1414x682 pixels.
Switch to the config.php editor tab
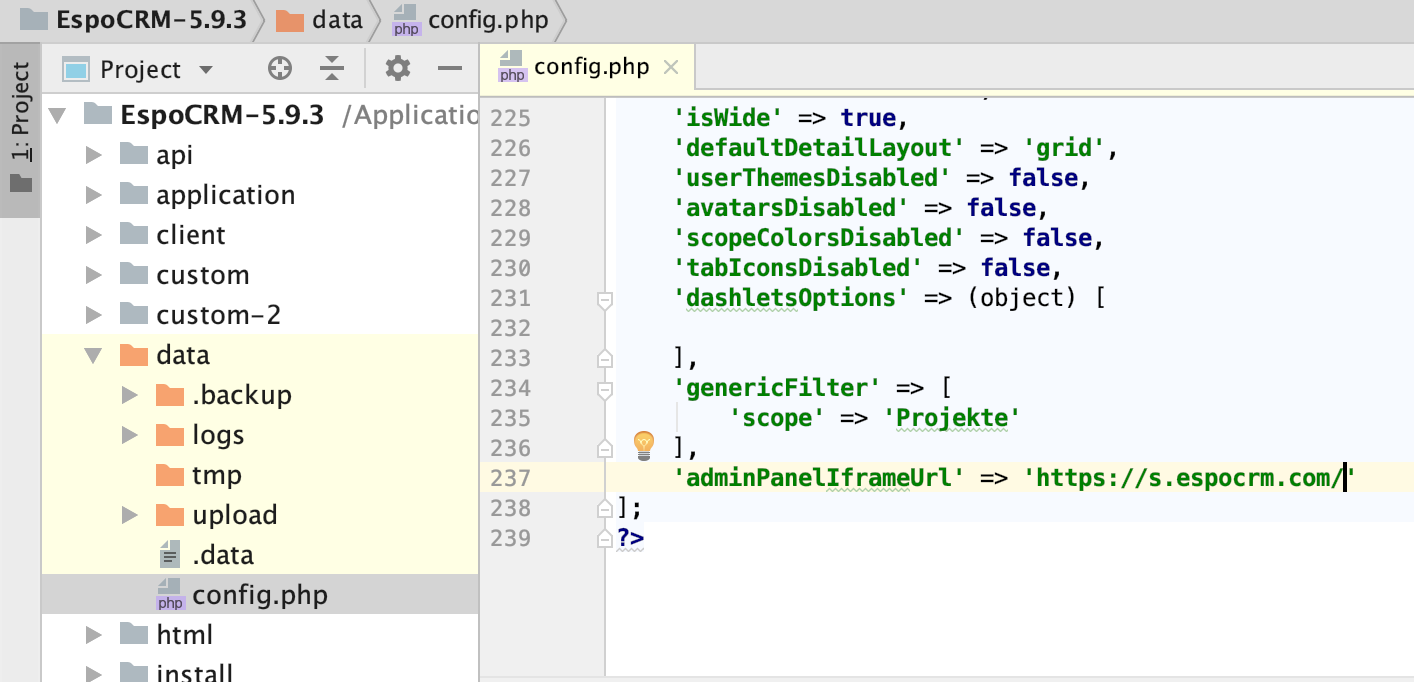[590, 68]
